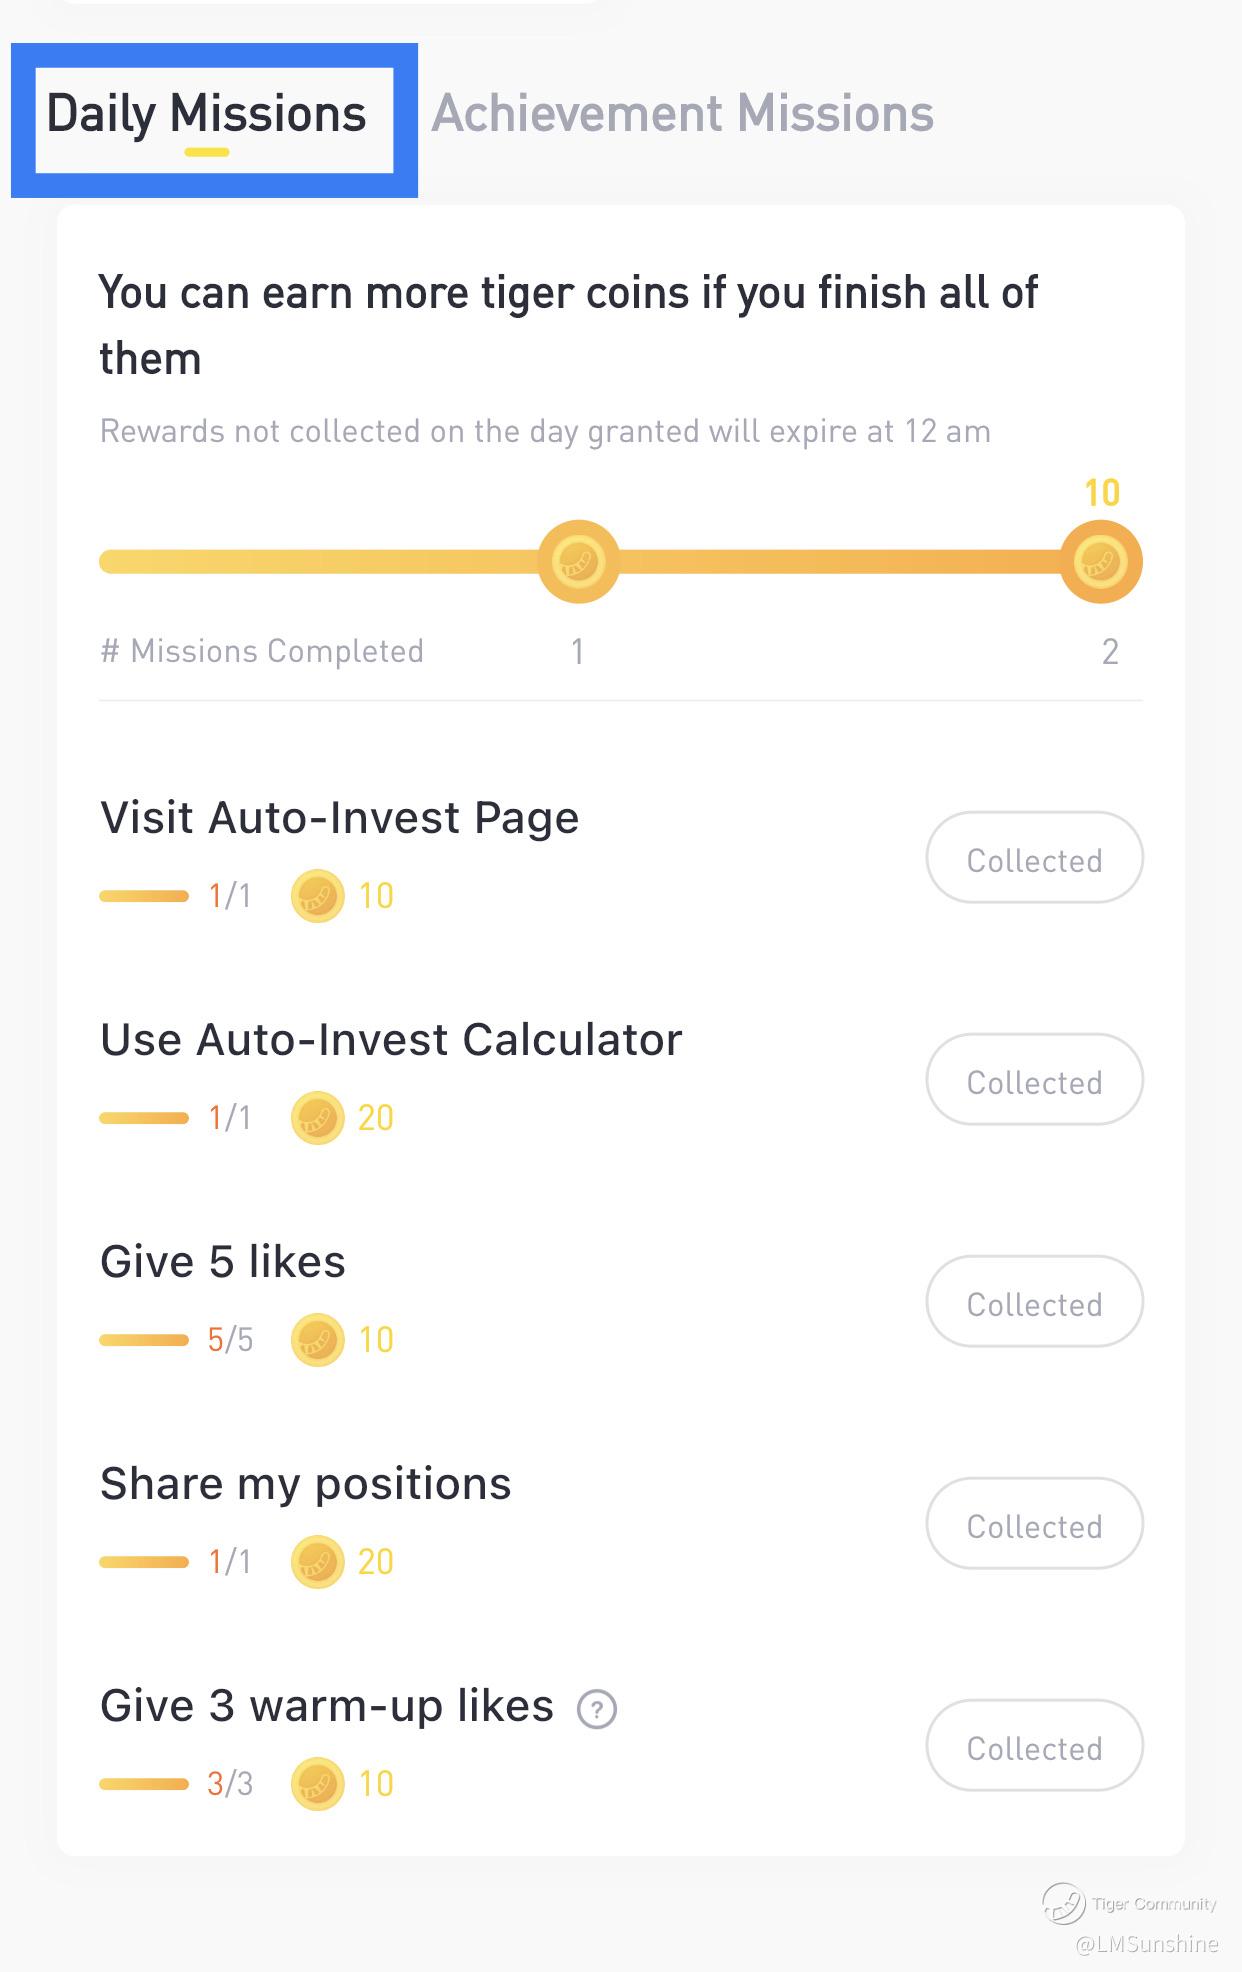Click the final milestone coin on progress bar

[1100, 561]
